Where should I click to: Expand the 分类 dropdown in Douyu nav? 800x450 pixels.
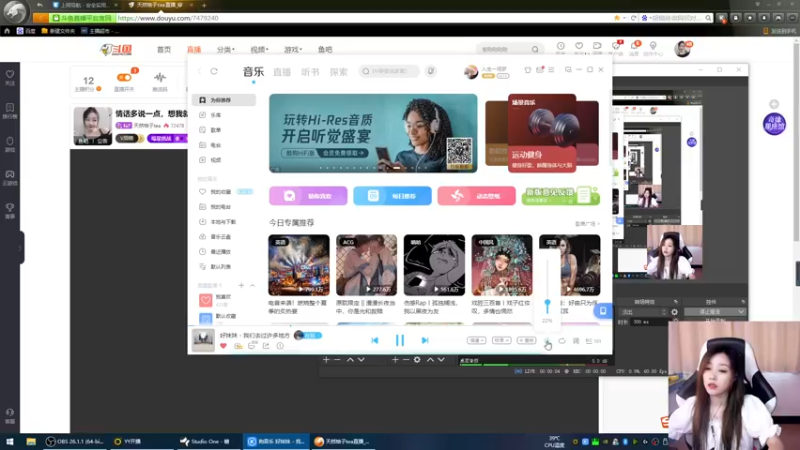(226, 49)
